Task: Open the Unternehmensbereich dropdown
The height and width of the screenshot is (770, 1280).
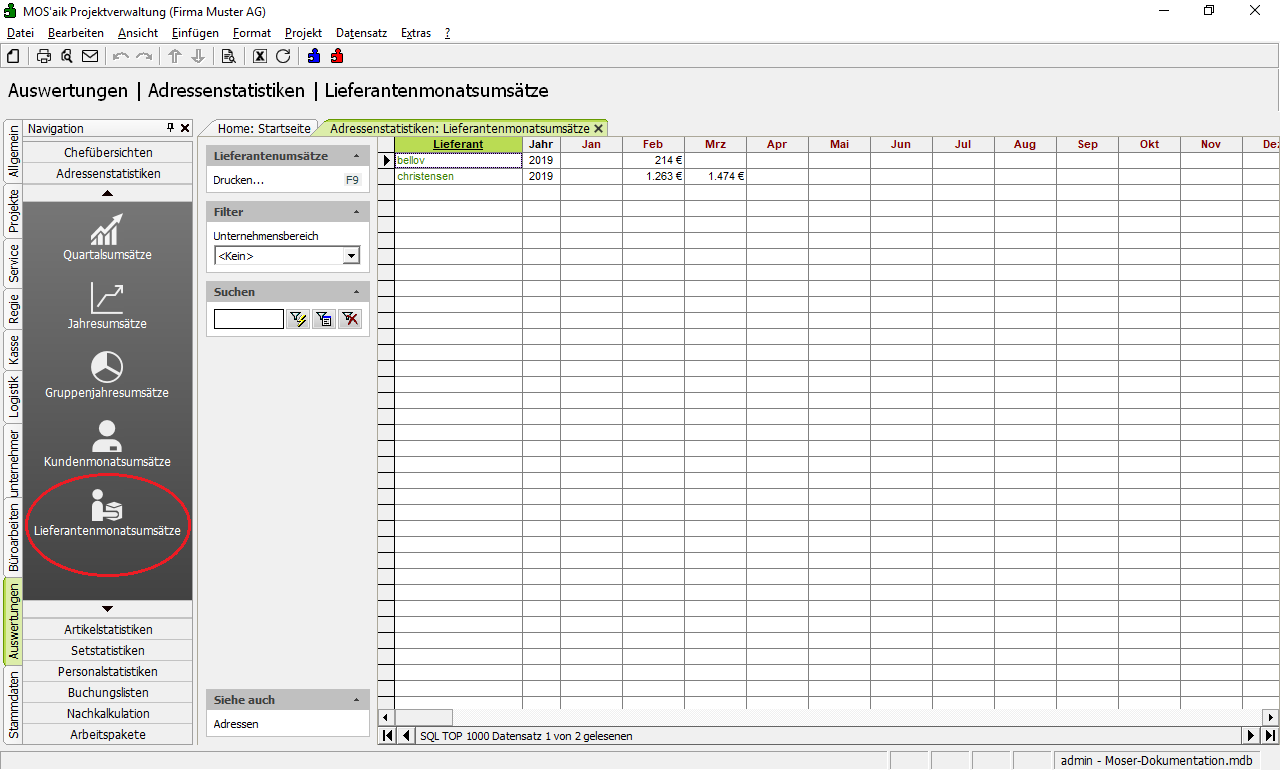Action: (351, 256)
